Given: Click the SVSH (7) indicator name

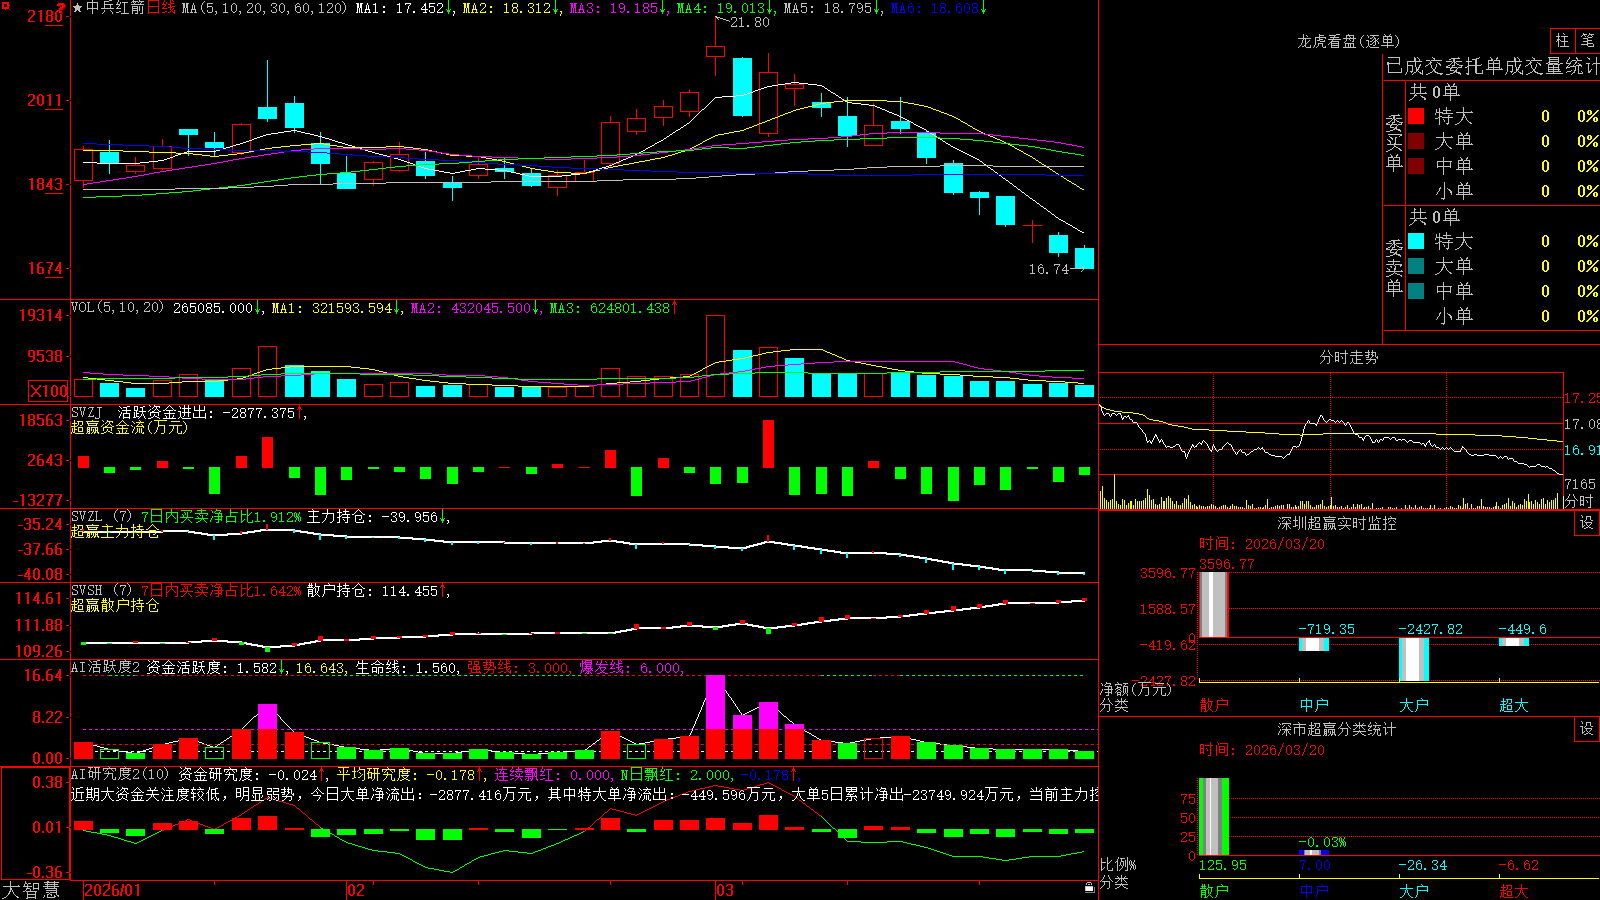Looking at the screenshot, I should coord(101,591).
